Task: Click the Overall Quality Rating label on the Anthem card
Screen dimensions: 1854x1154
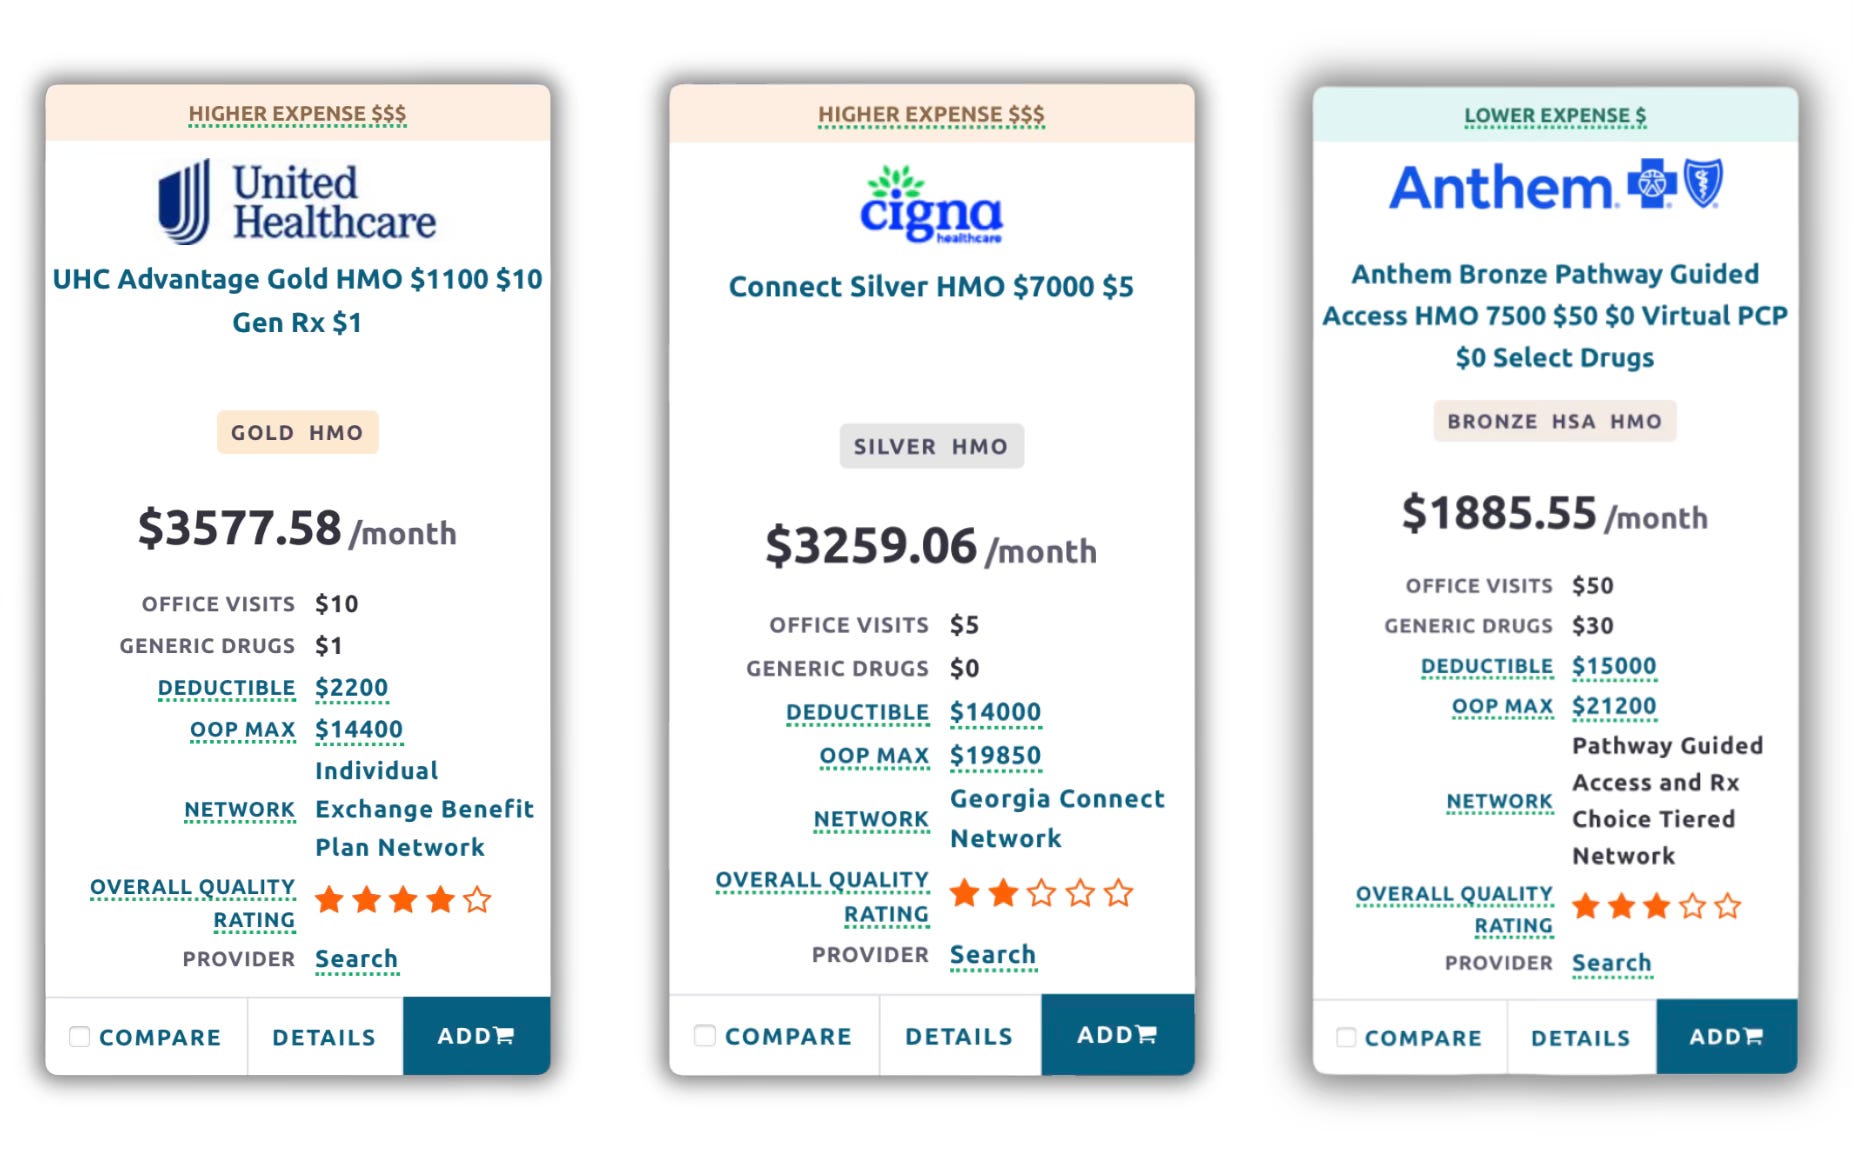Action: [x=1454, y=909]
